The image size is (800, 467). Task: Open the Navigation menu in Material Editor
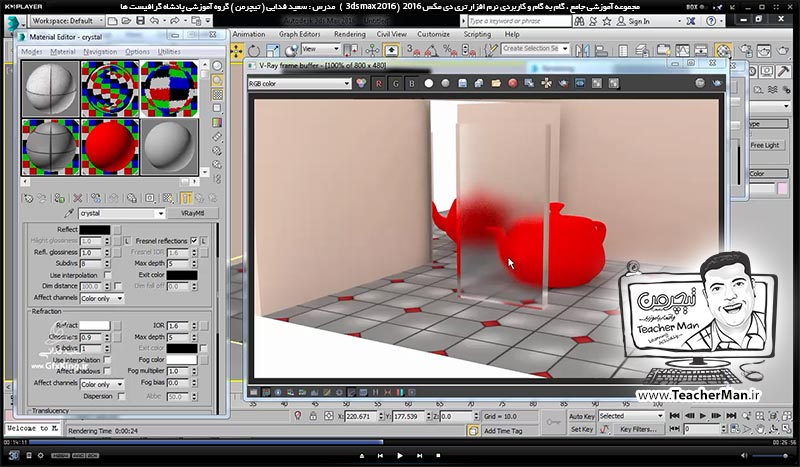(x=100, y=52)
